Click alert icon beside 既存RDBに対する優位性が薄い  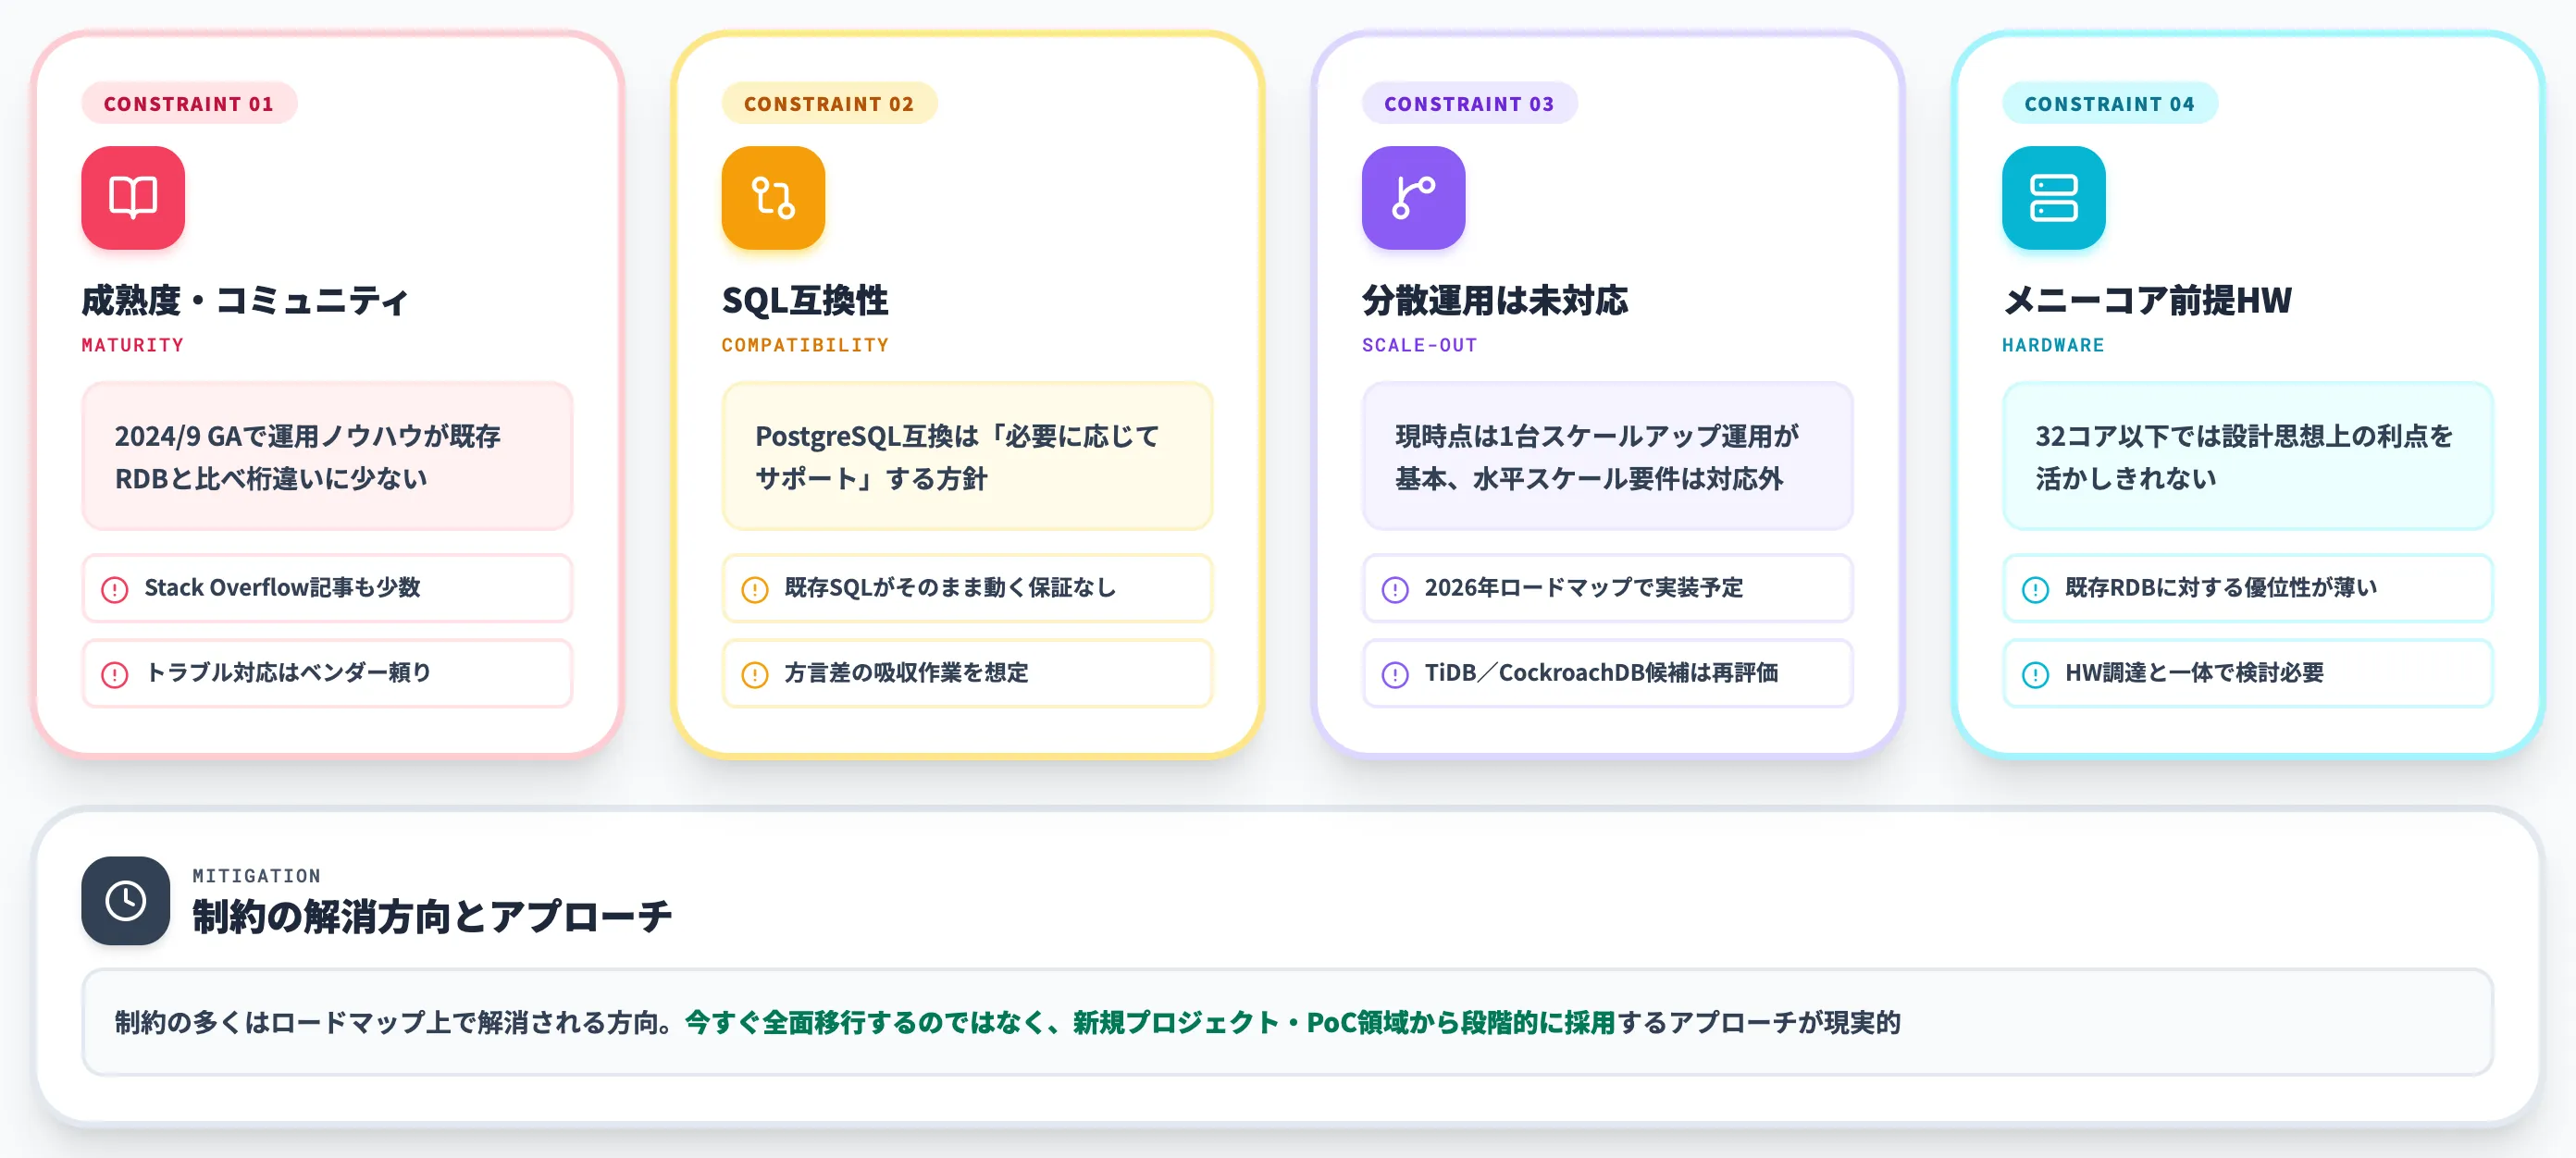2035,589
